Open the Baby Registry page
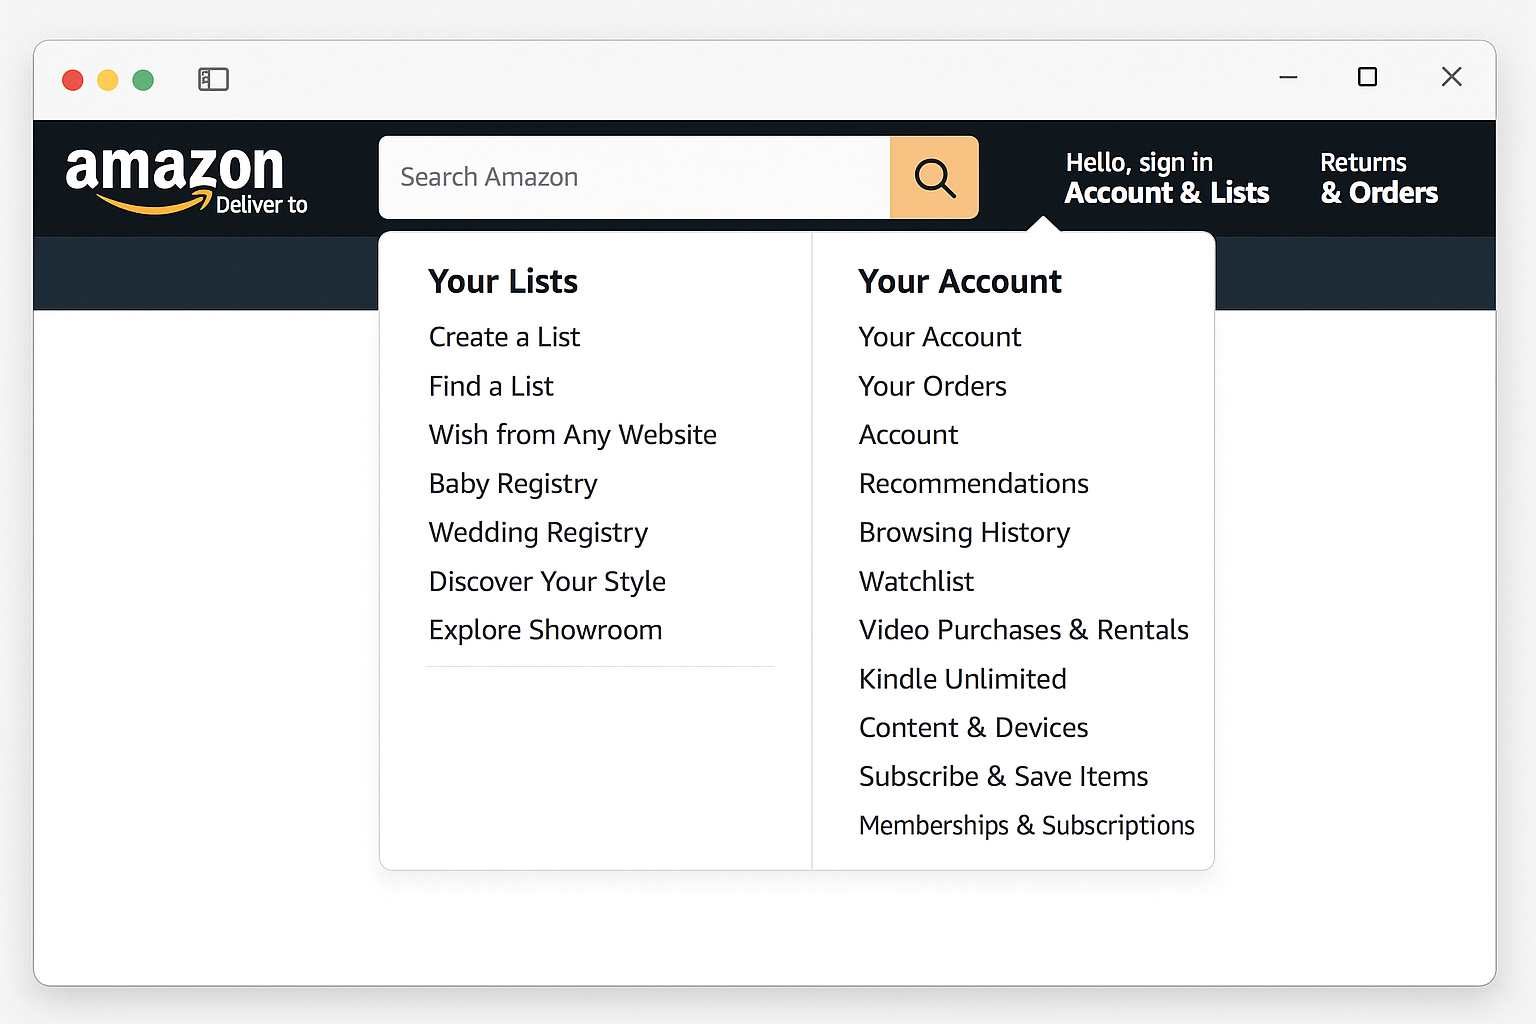This screenshot has width=1536, height=1024. click(x=512, y=484)
